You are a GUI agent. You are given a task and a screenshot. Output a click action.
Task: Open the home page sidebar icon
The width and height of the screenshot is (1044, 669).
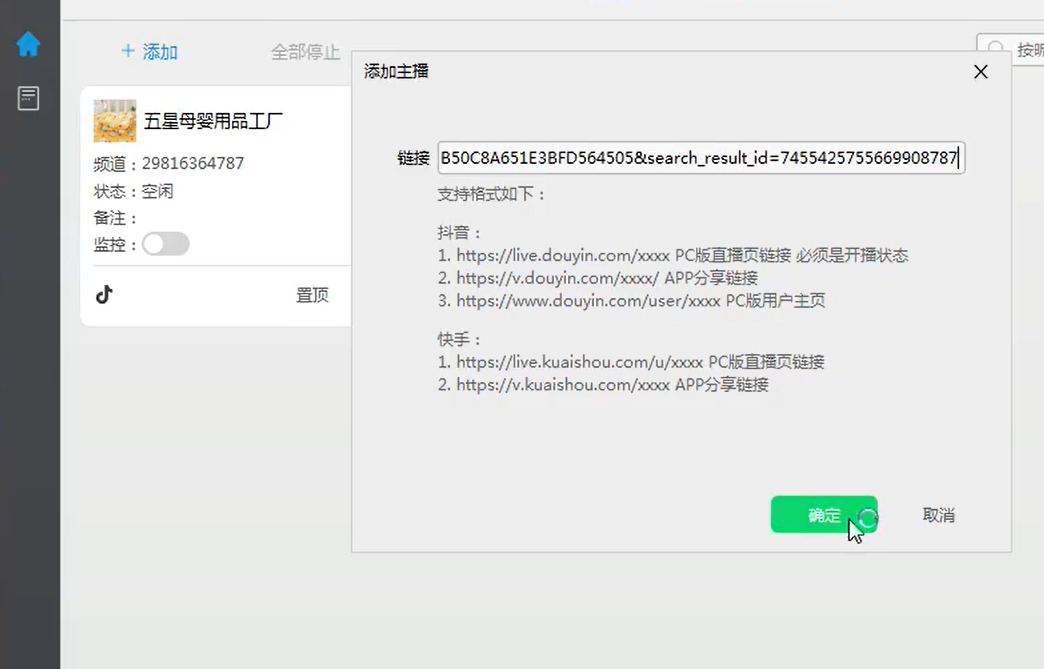point(28,44)
